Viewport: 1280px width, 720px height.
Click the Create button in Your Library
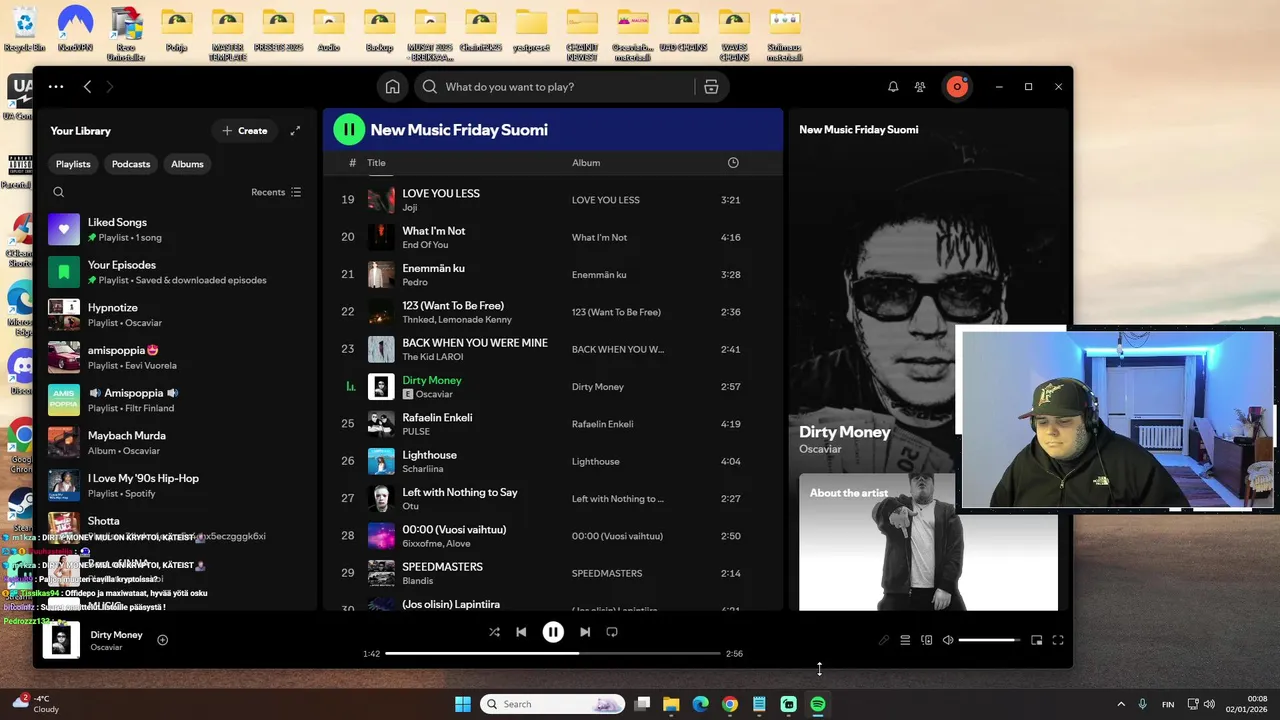pyautogui.click(x=245, y=131)
